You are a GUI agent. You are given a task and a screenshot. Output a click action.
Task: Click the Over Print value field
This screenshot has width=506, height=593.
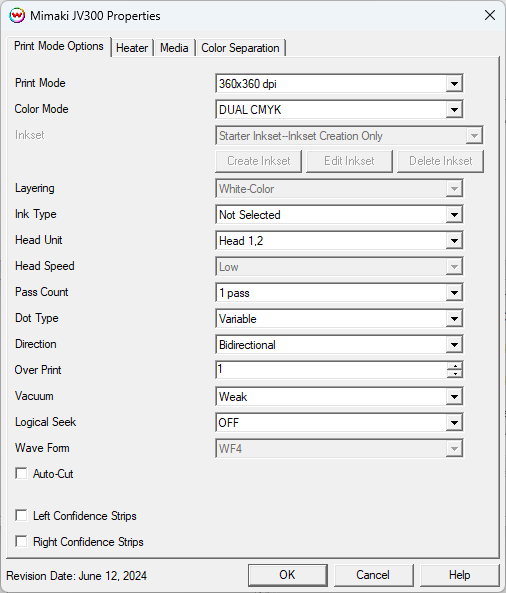[x=331, y=369]
